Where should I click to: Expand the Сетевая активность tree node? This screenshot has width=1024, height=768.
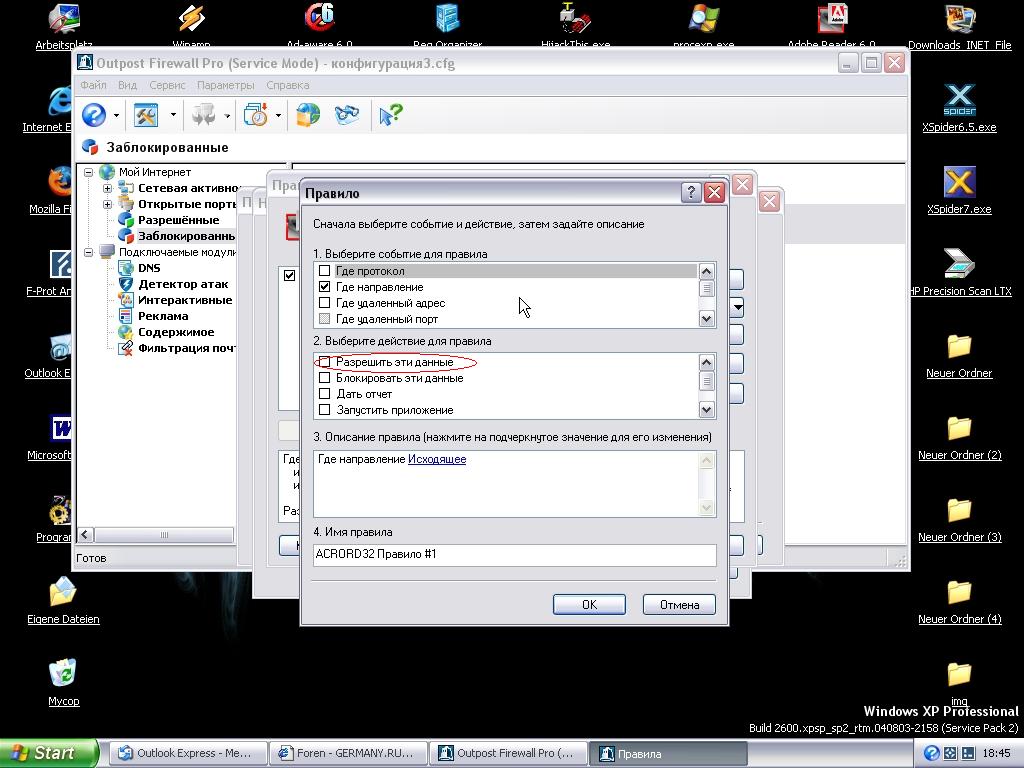pyautogui.click(x=108, y=188)
